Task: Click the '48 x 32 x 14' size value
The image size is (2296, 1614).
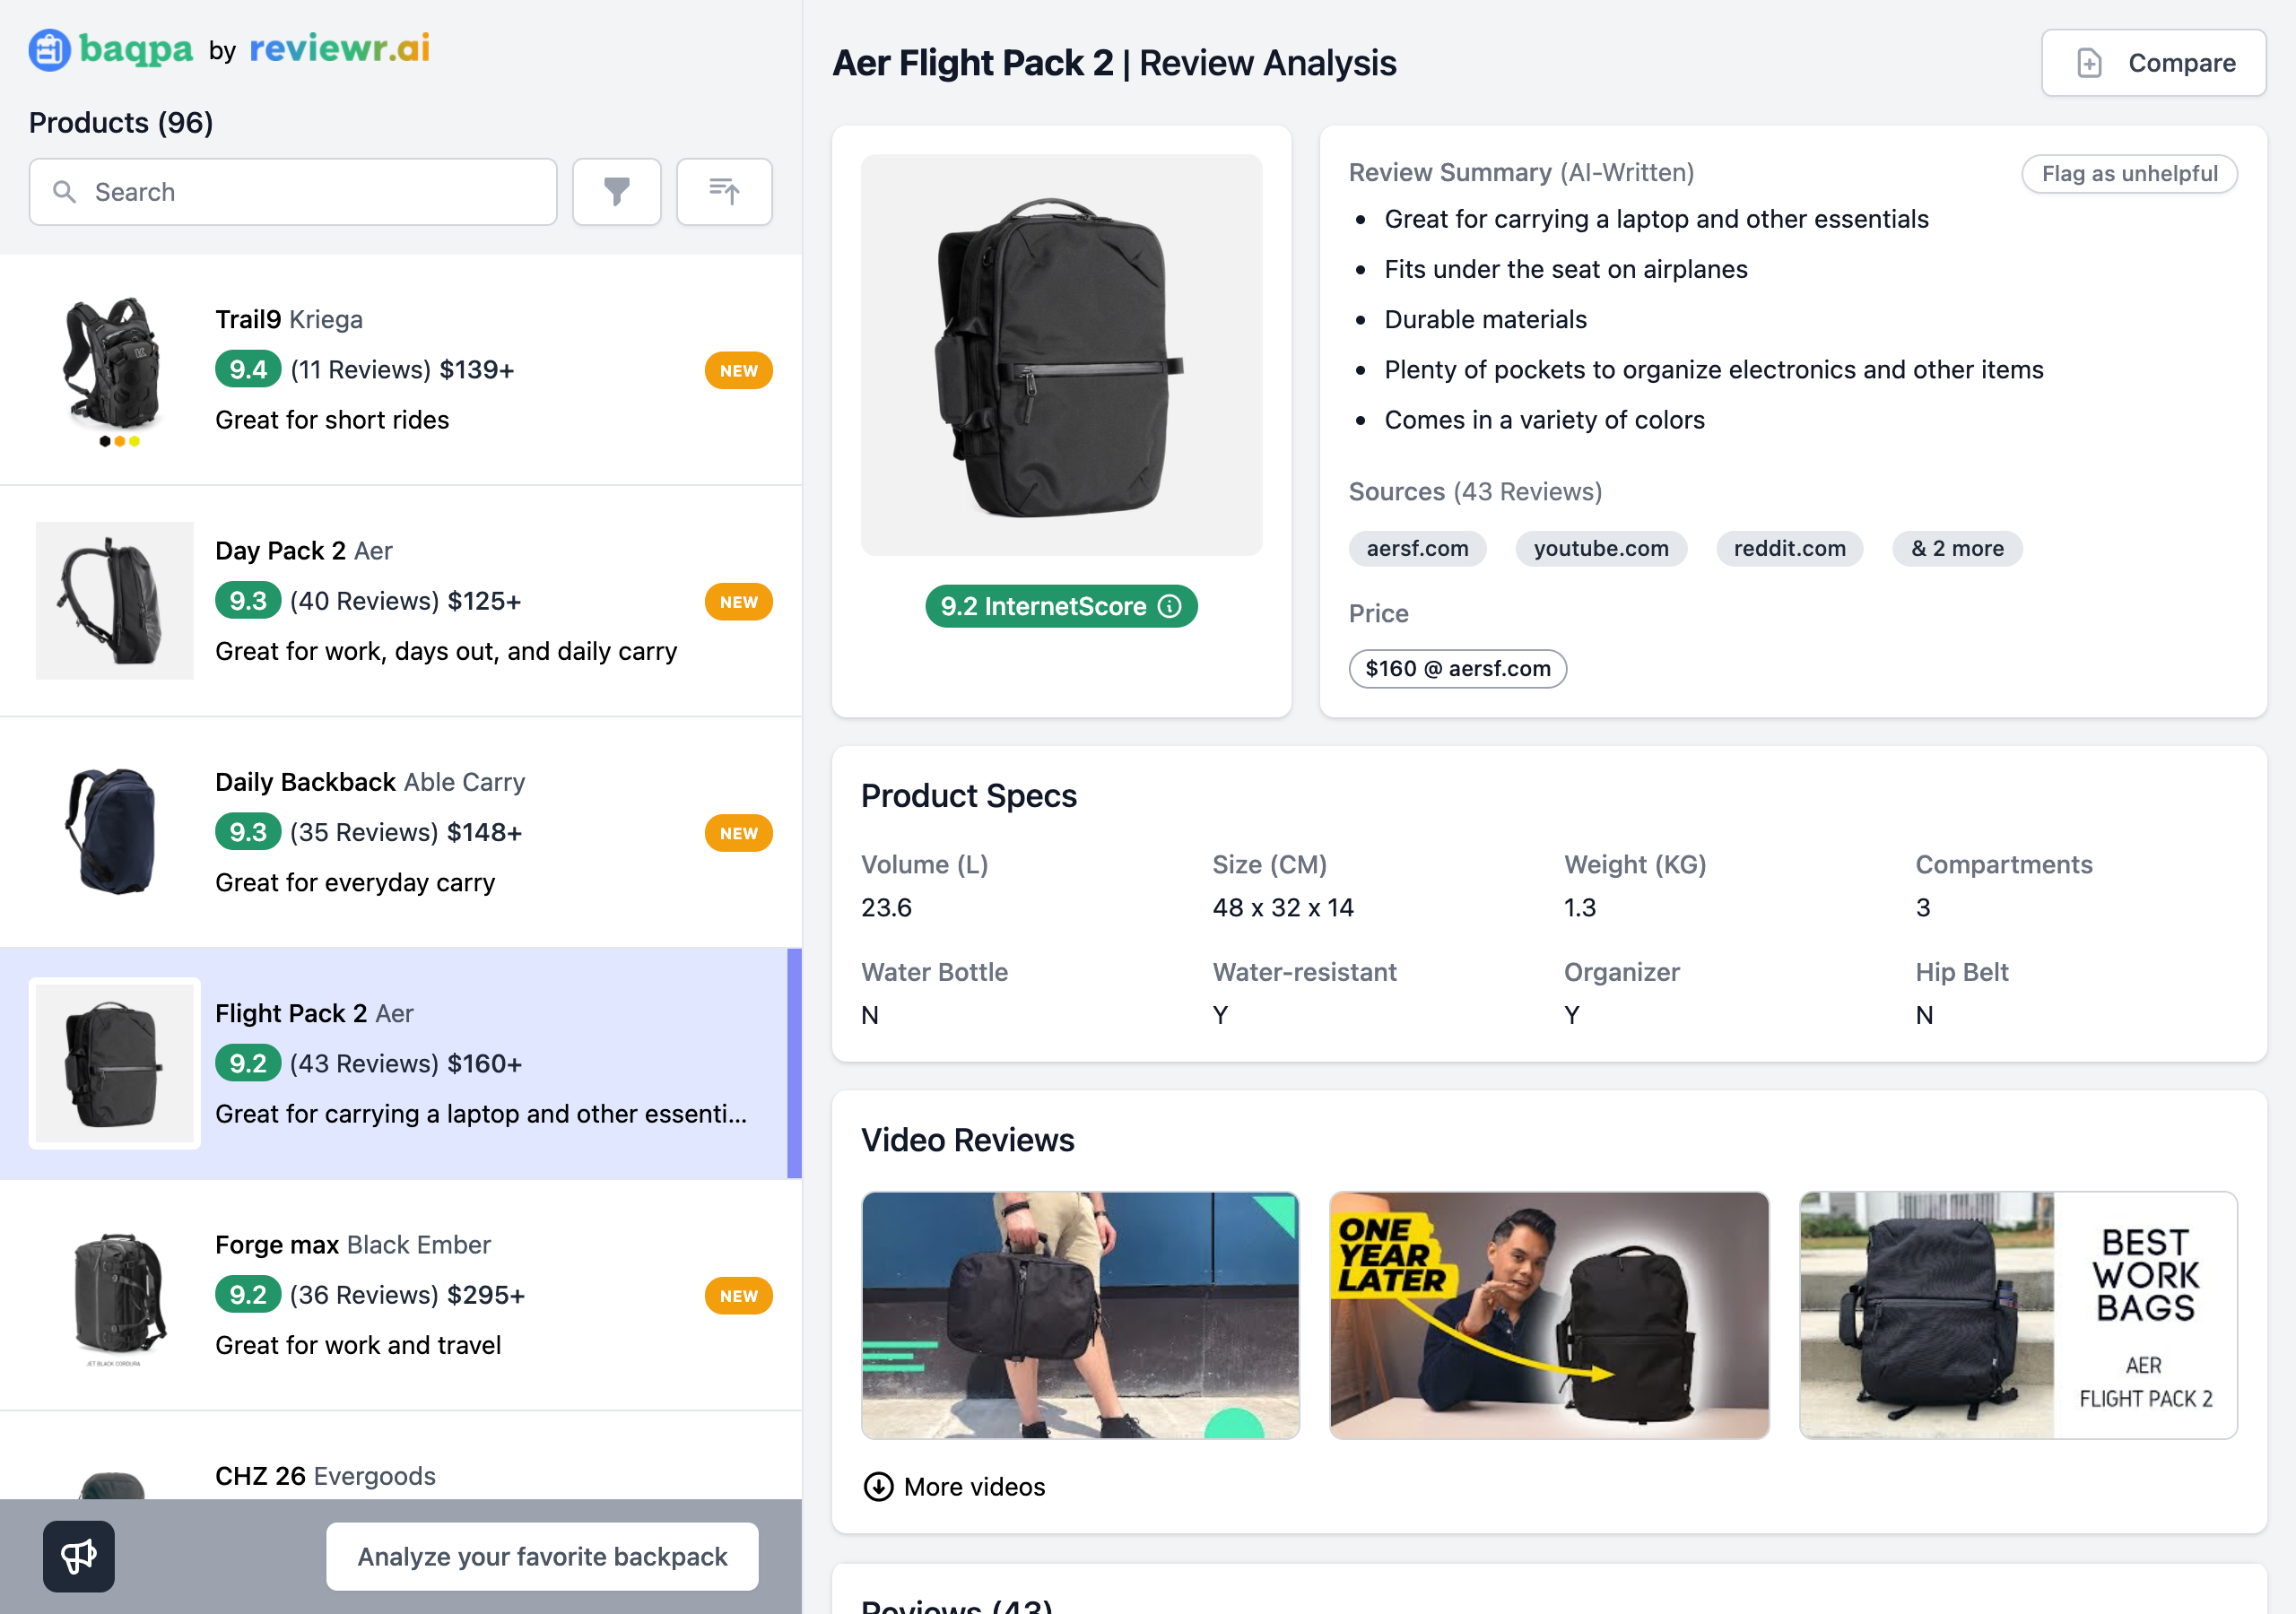Action: tap(1283, 907)
